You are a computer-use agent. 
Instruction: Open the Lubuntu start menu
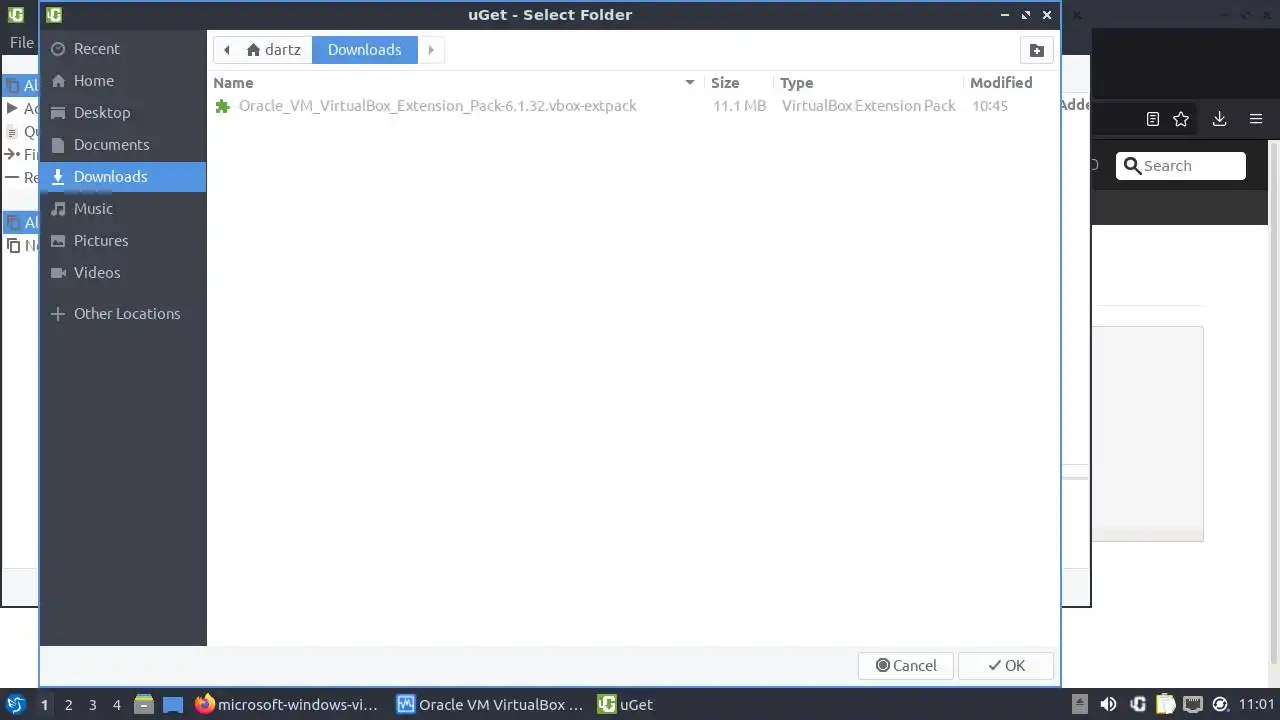click(15, 704)
